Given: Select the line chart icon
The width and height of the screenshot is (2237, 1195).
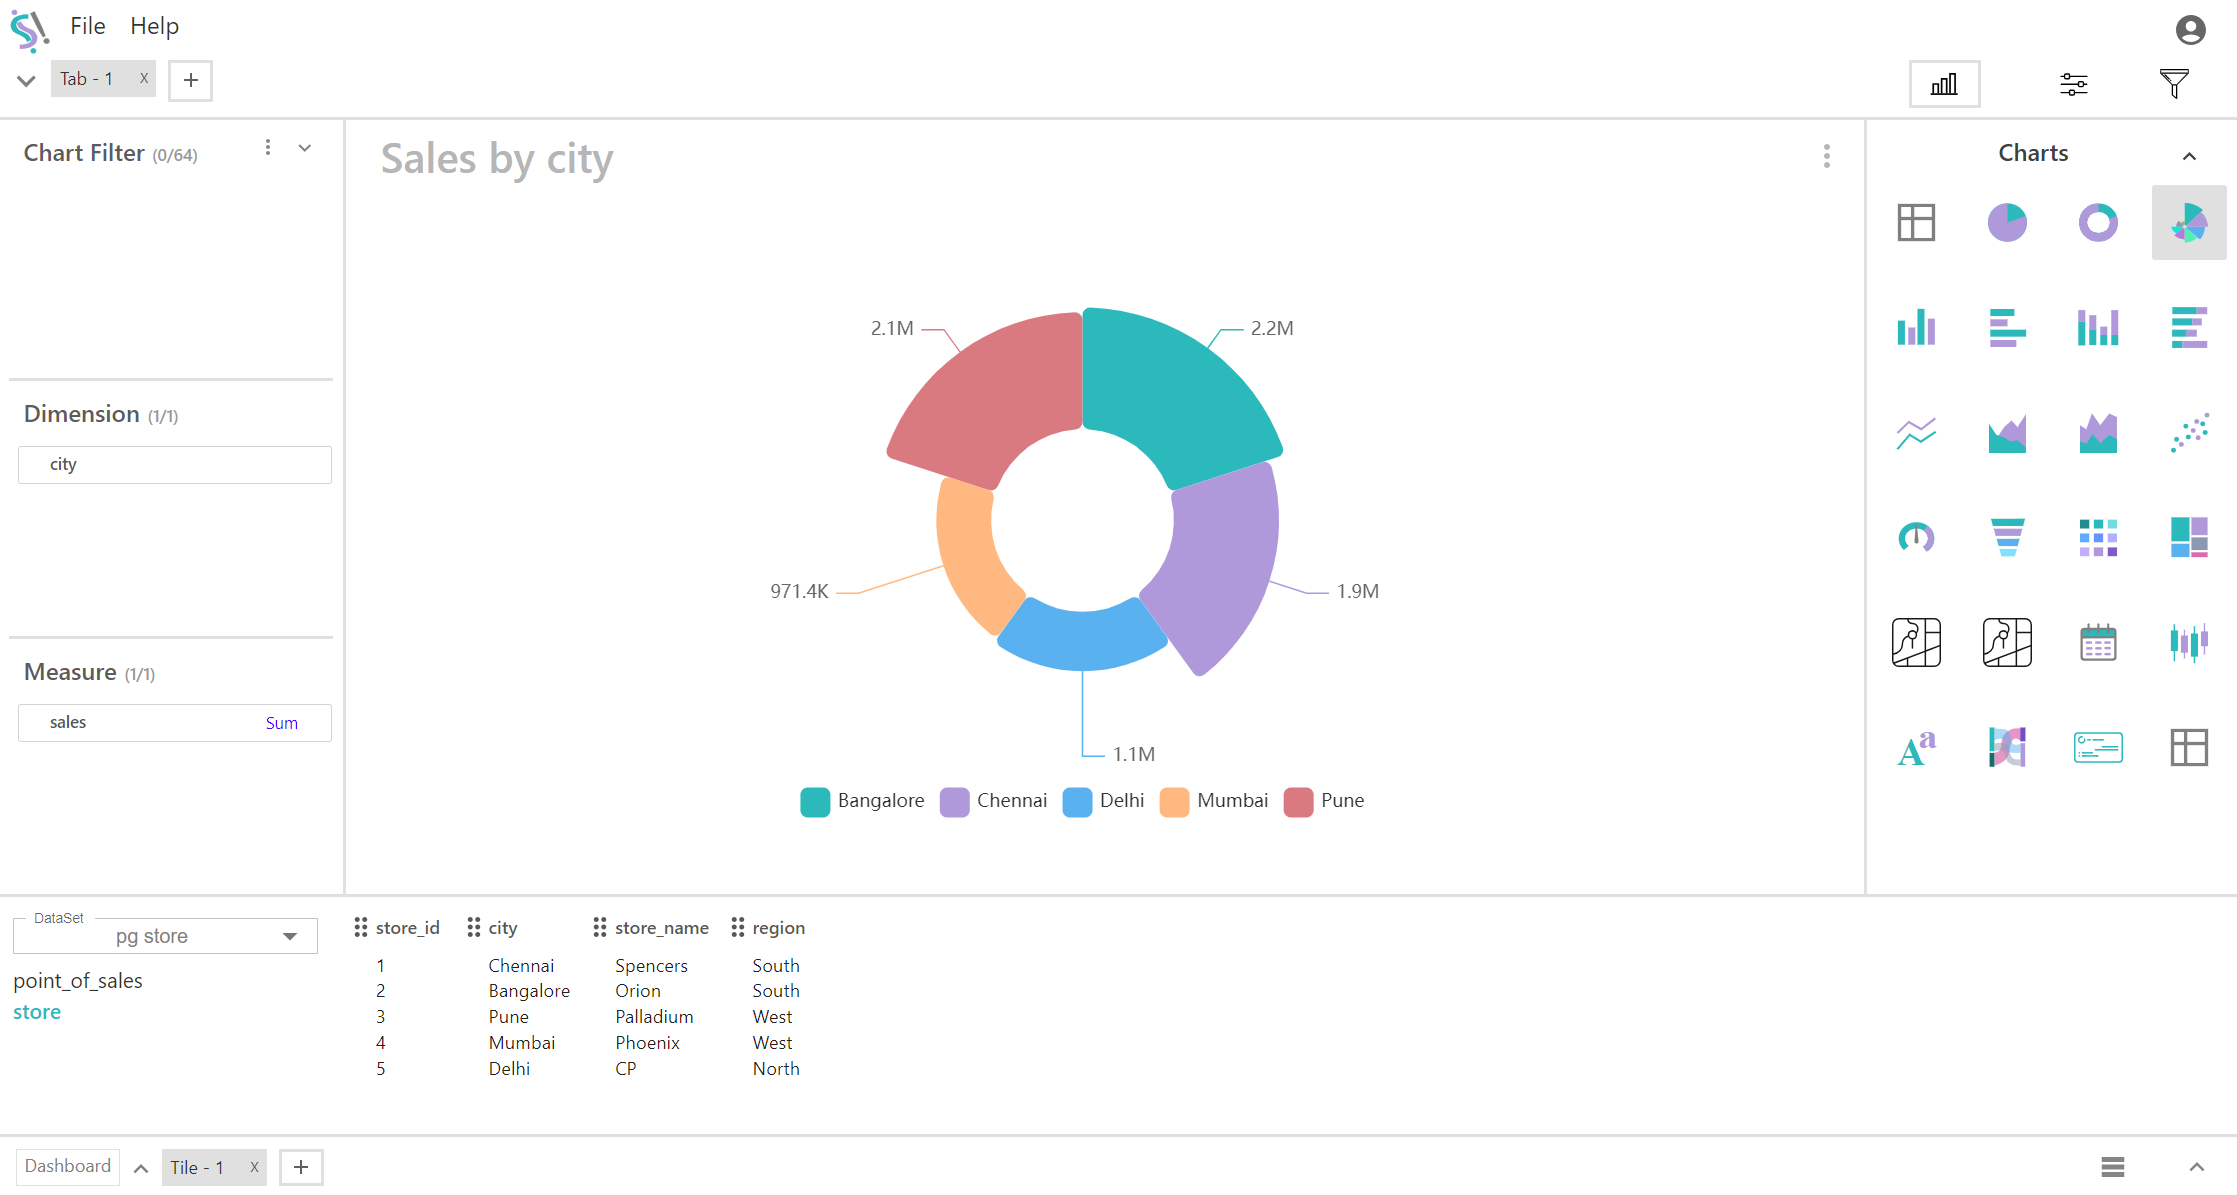Looking at the screenshot, I should pyautogui.click(x=1915, y=432).
